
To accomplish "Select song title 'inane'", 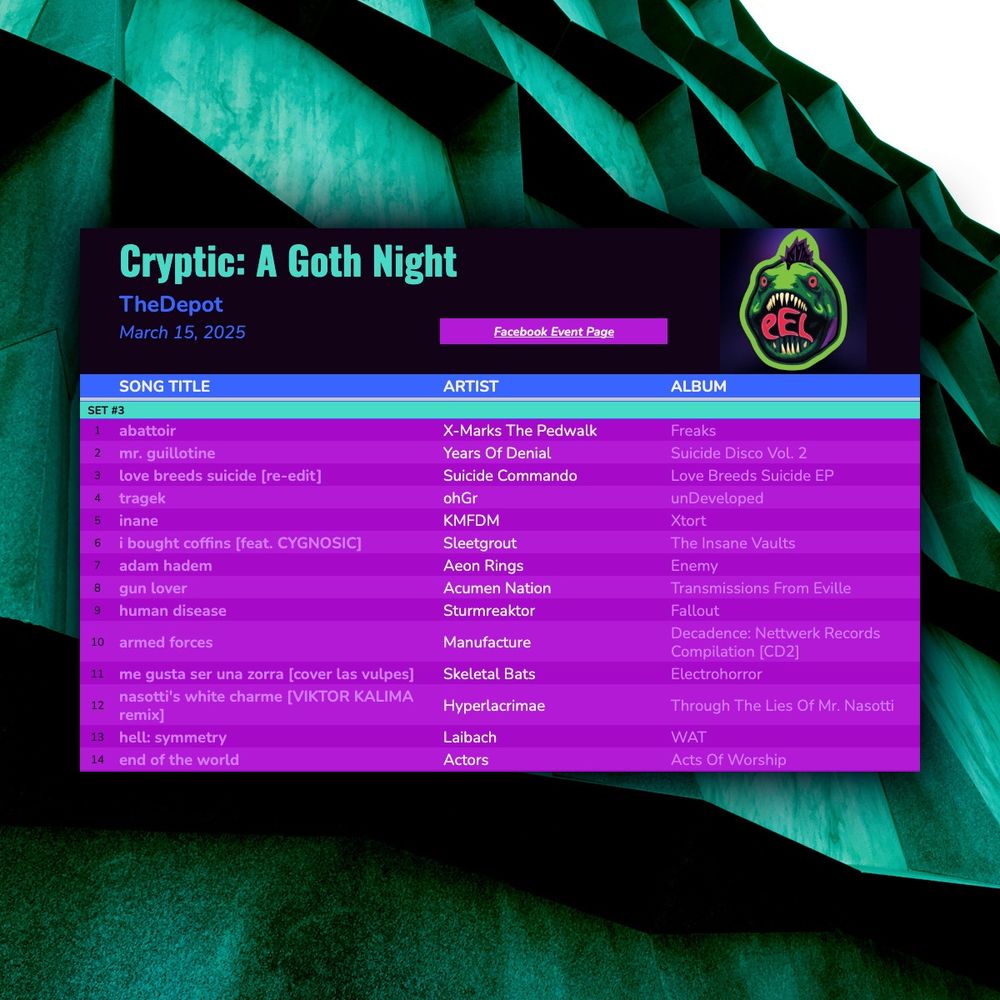I will click(x=138, y=521).
